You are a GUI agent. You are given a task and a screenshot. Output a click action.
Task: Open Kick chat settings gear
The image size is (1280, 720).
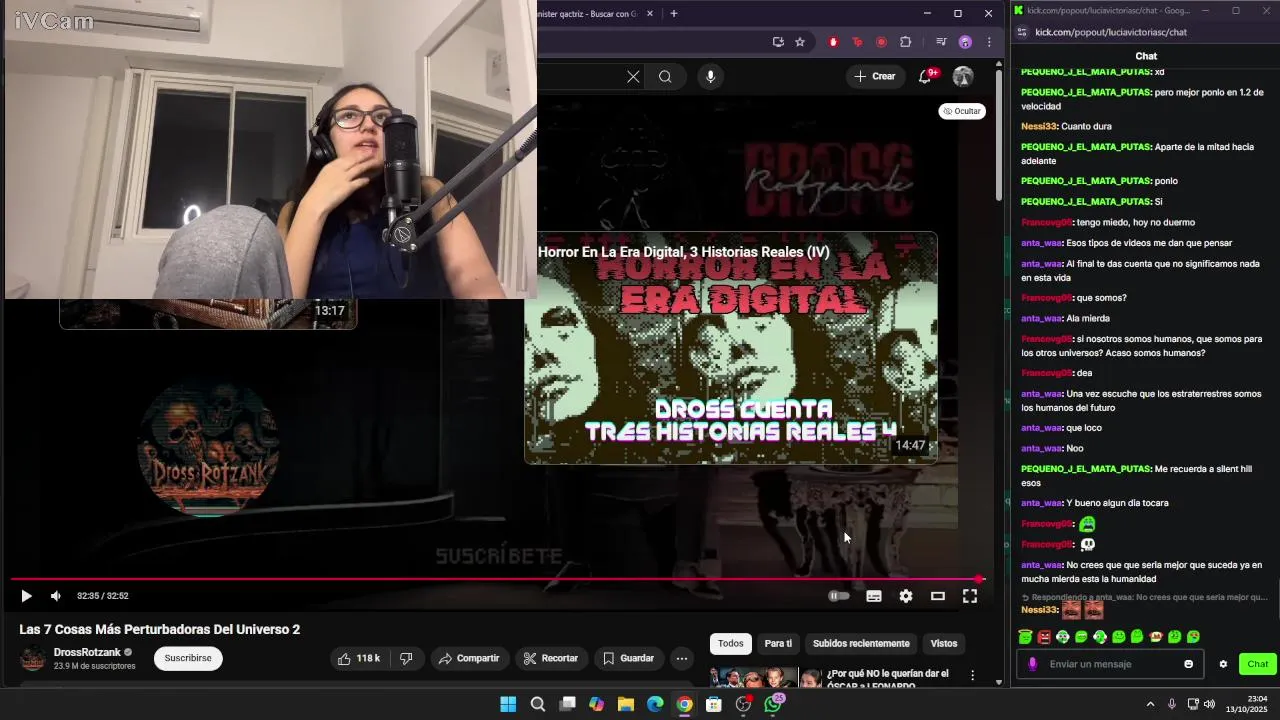[1222, 664]
